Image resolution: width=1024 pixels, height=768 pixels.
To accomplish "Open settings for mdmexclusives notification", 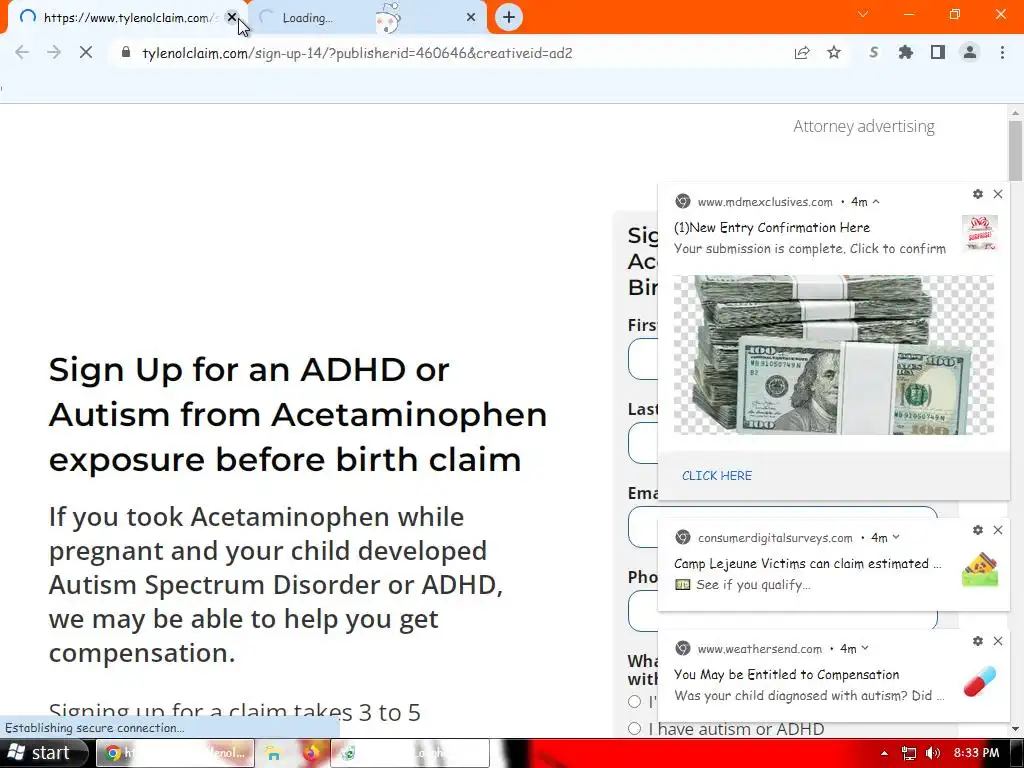I will 978,194.
